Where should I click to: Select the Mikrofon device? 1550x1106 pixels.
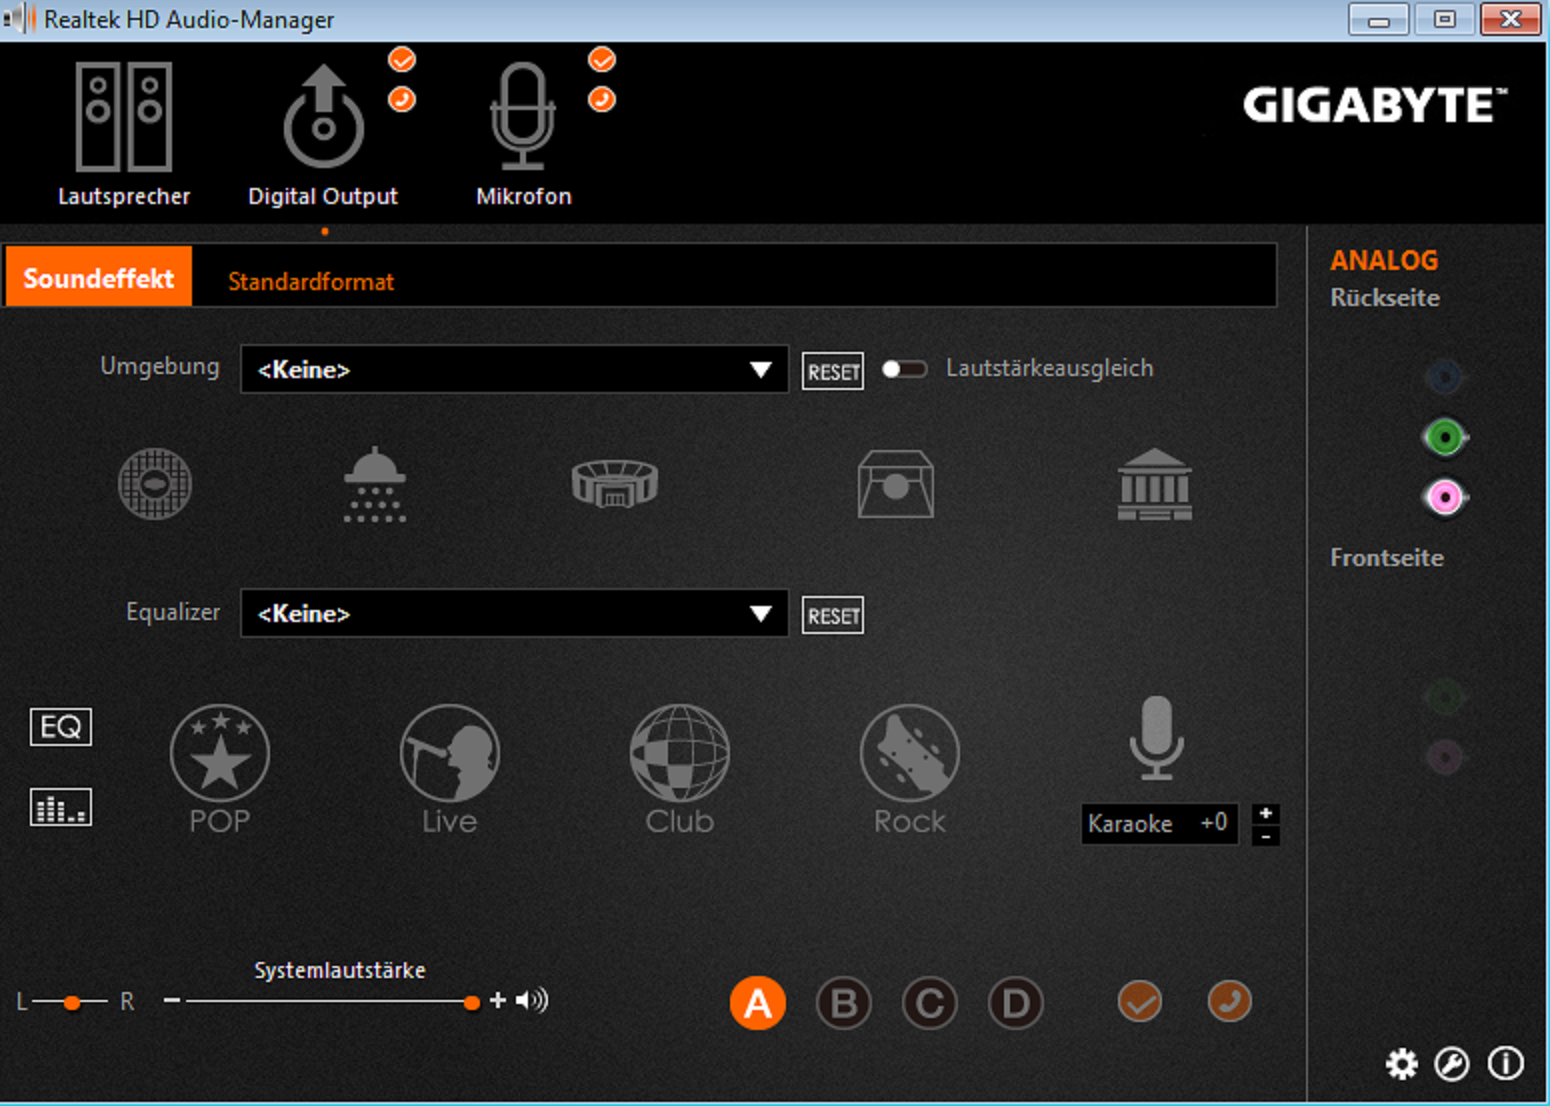(x=523, y=133)
